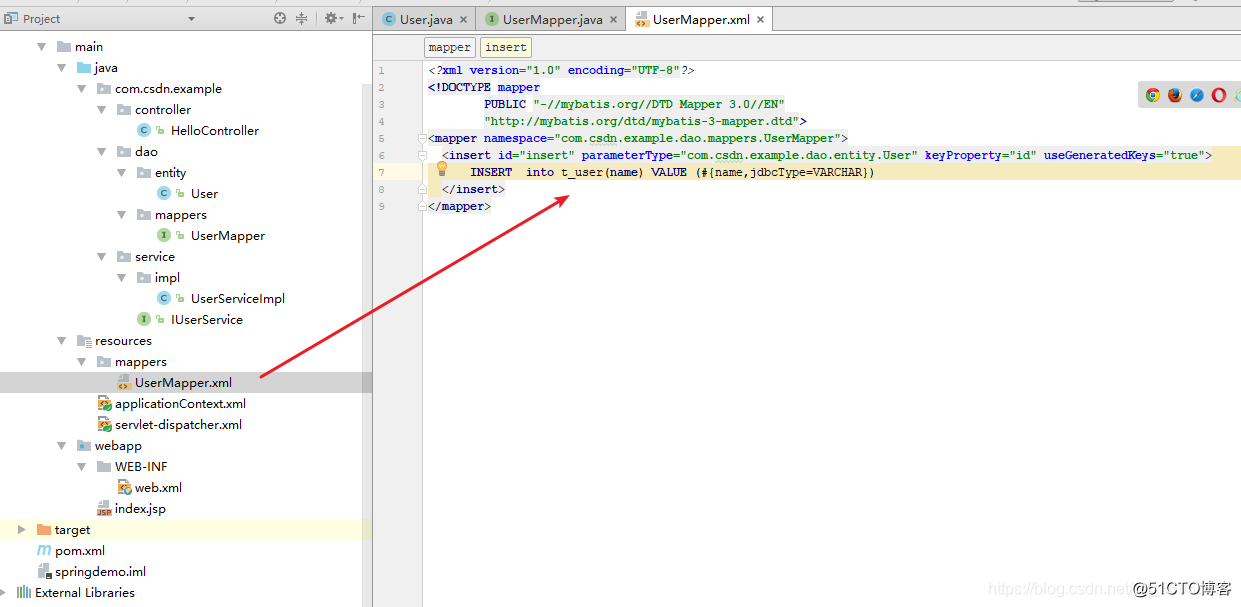Select UserMapper interface under dao mappers

(228, 236)
